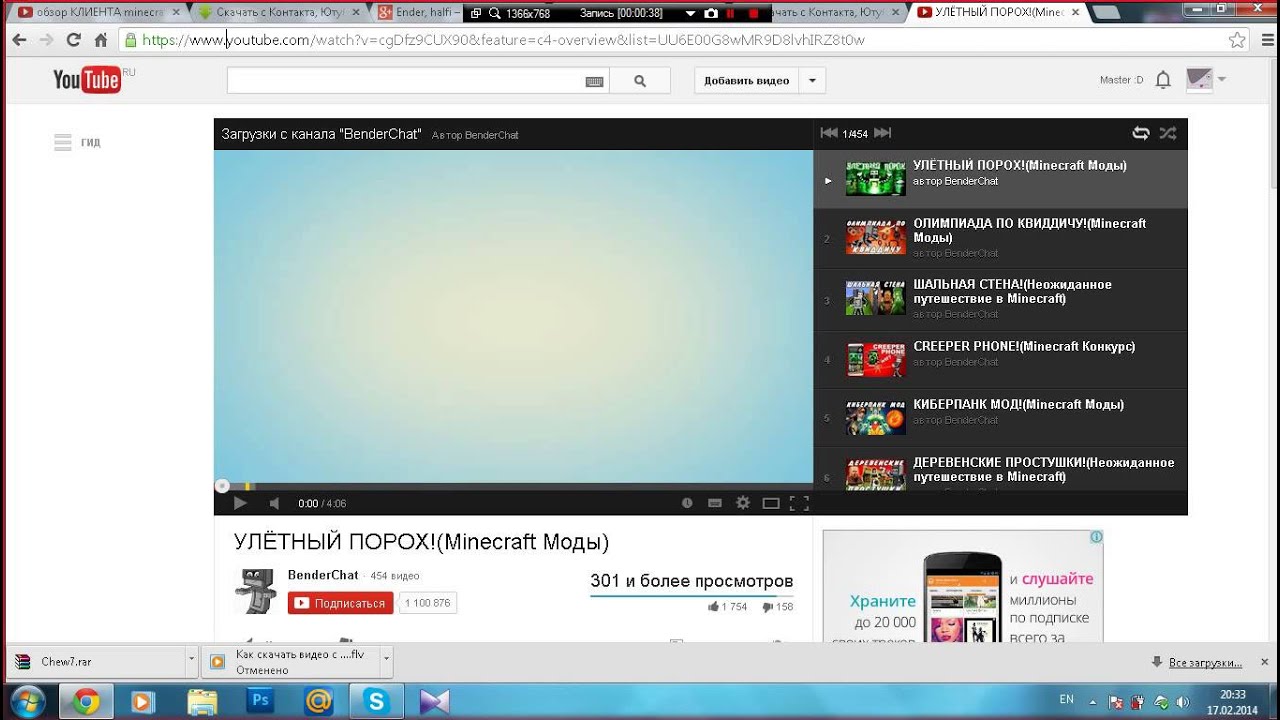
Task: Click the EN language indicator in tray
Action: (1067, 700)
